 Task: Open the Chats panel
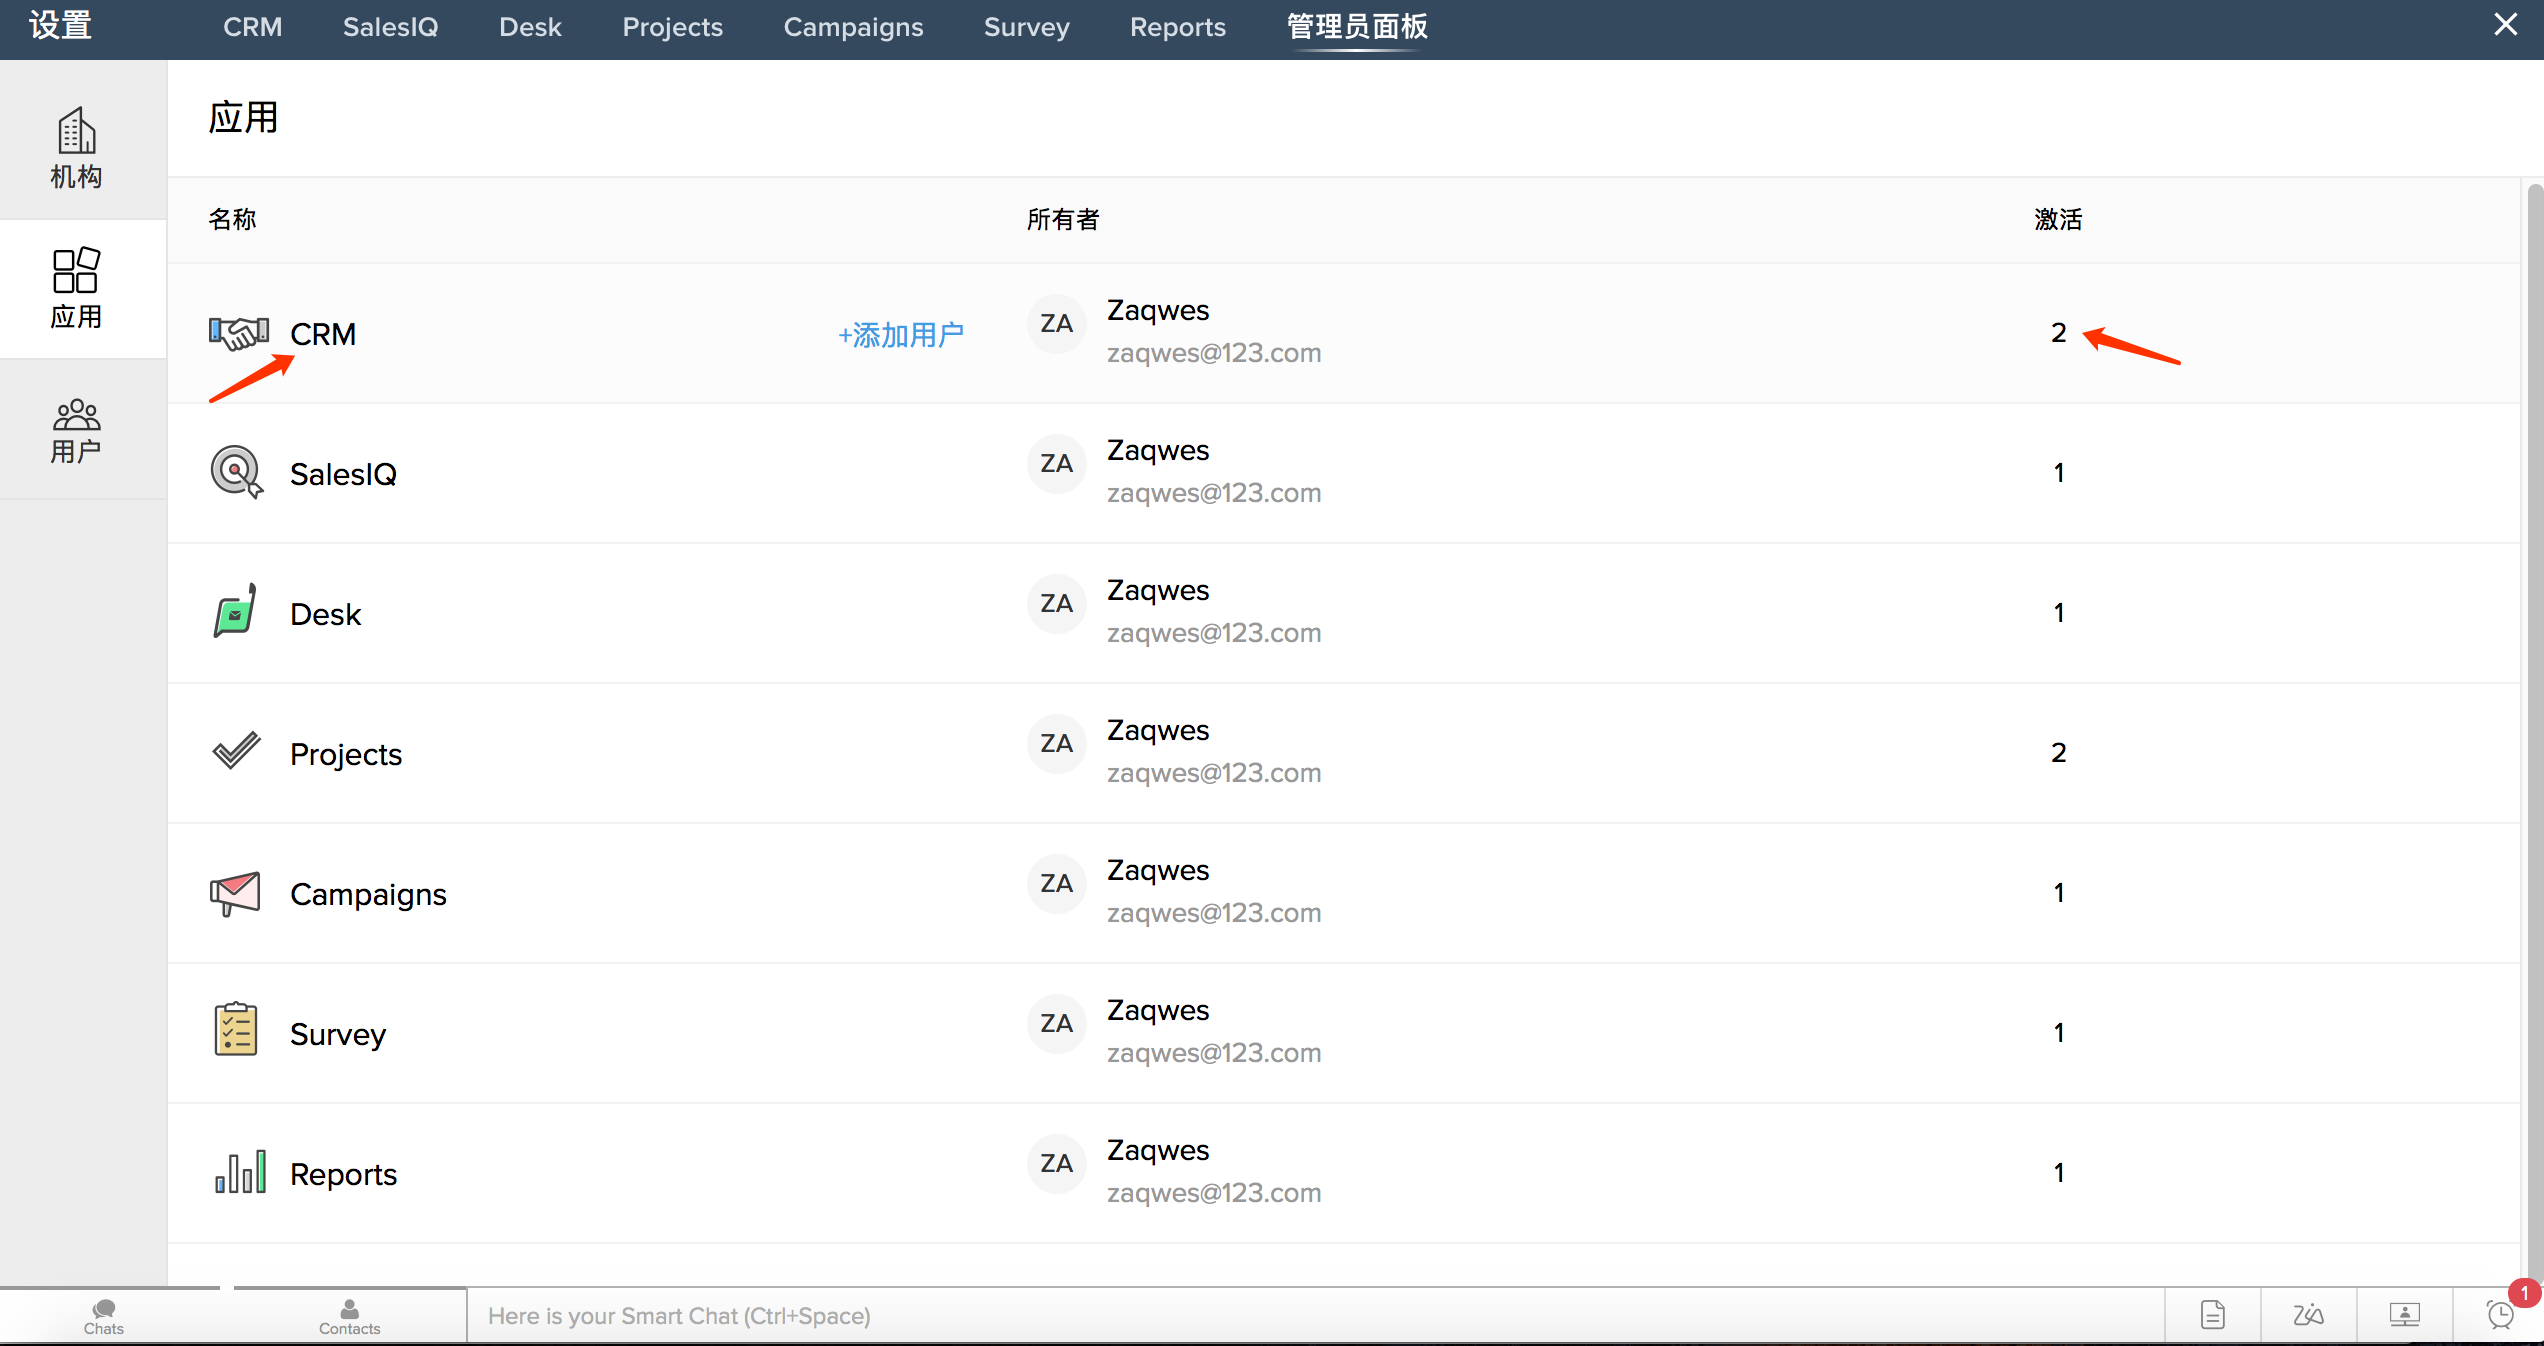(104, 1316)
